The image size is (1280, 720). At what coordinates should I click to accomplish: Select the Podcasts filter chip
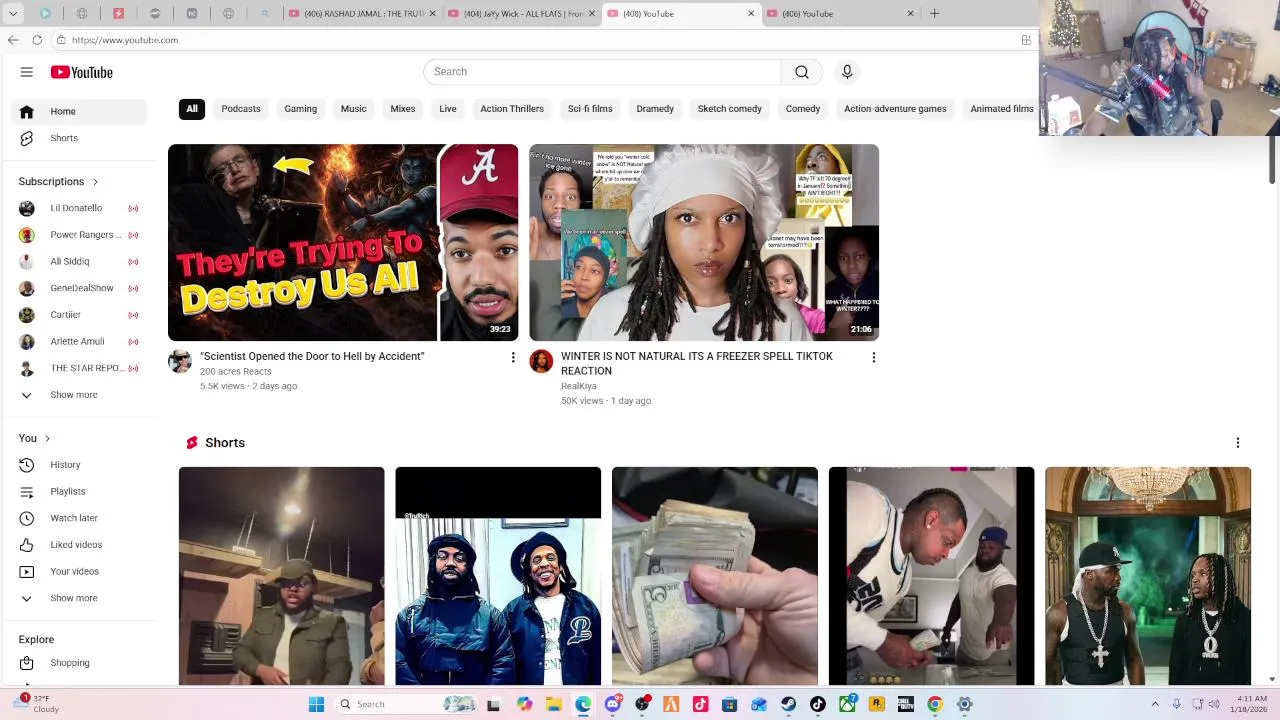(x=241, y=109)
